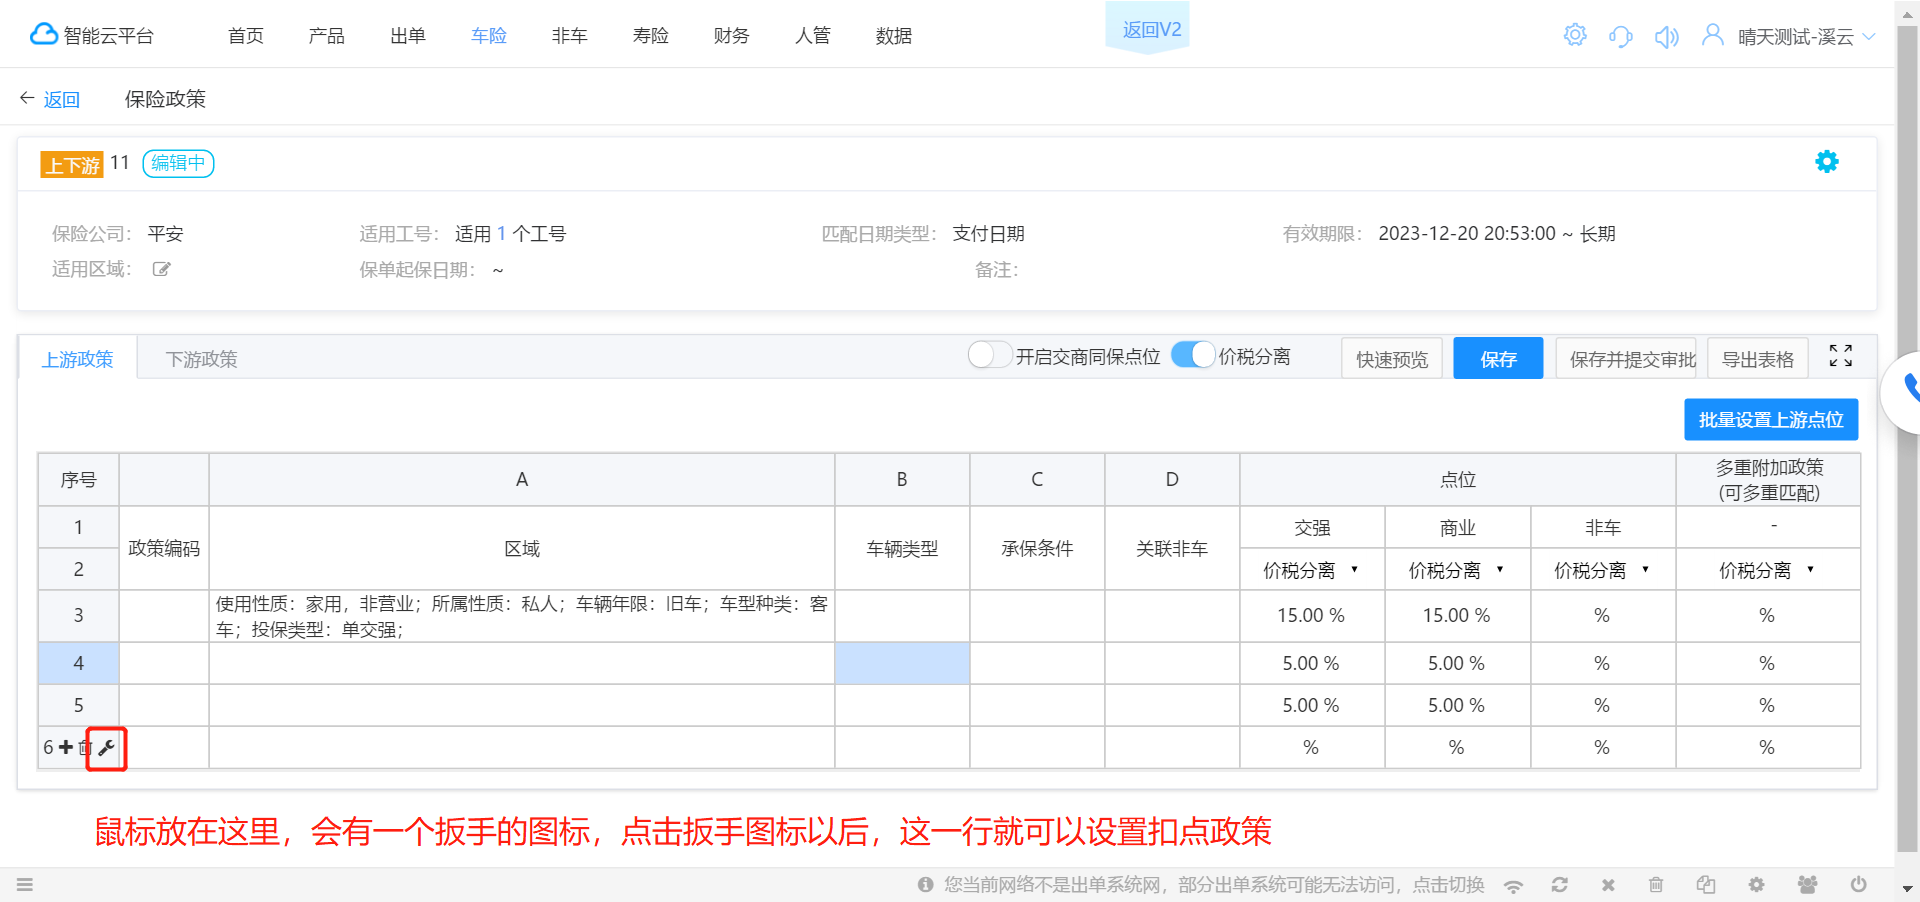
Task: Open the 晴天测试-溪云 user dropdown
Action: point(1806,37)
